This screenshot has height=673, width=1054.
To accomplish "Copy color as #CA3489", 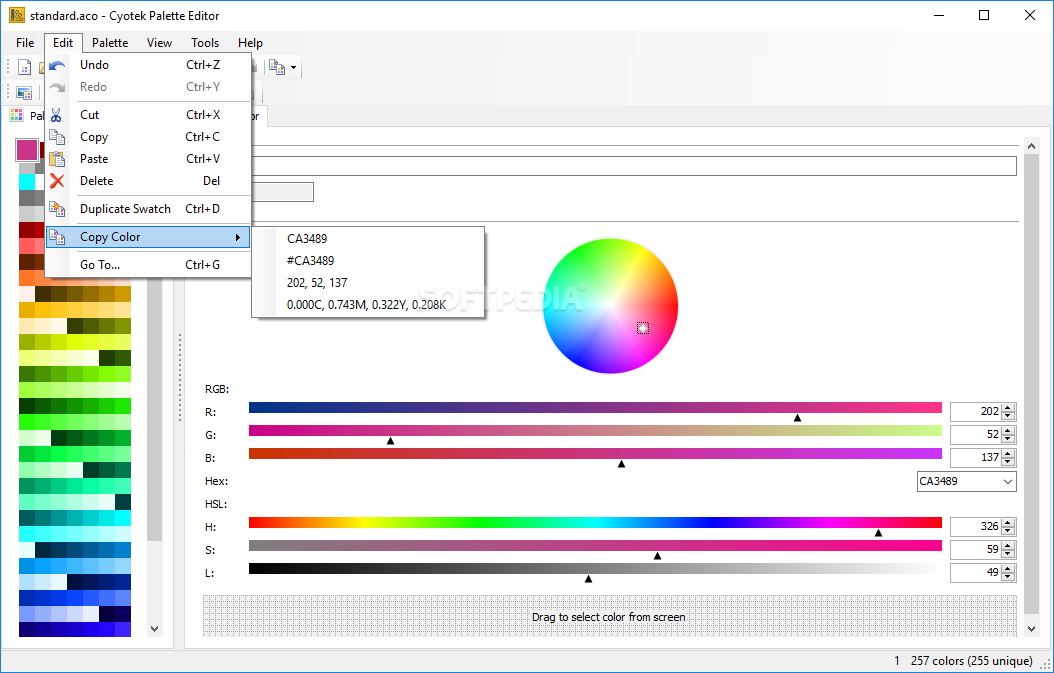I will pyautogui.click(x=368, y=261).
